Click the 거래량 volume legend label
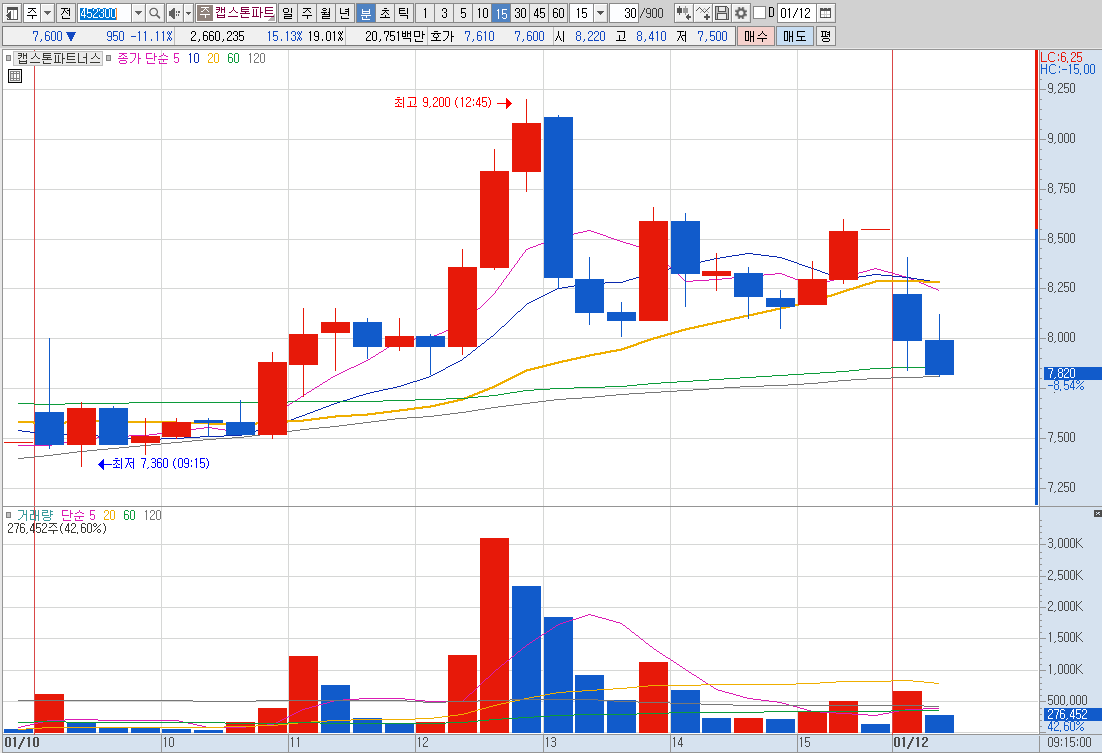The width and height of the screenshot is (1102, 753). click(34, 515)
